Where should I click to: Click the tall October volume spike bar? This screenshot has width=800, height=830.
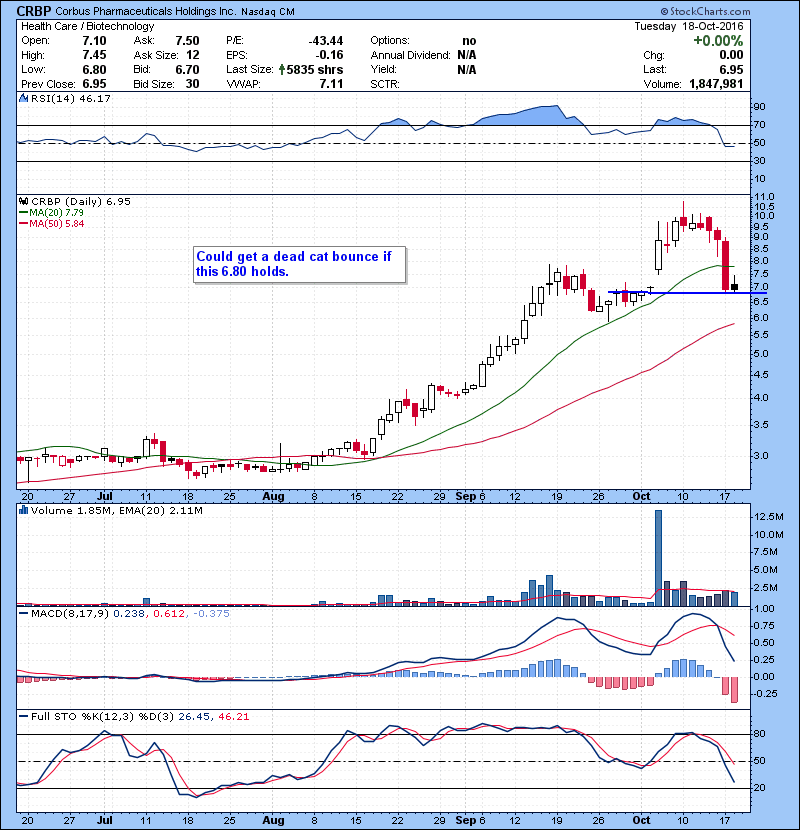click(658, 558)
